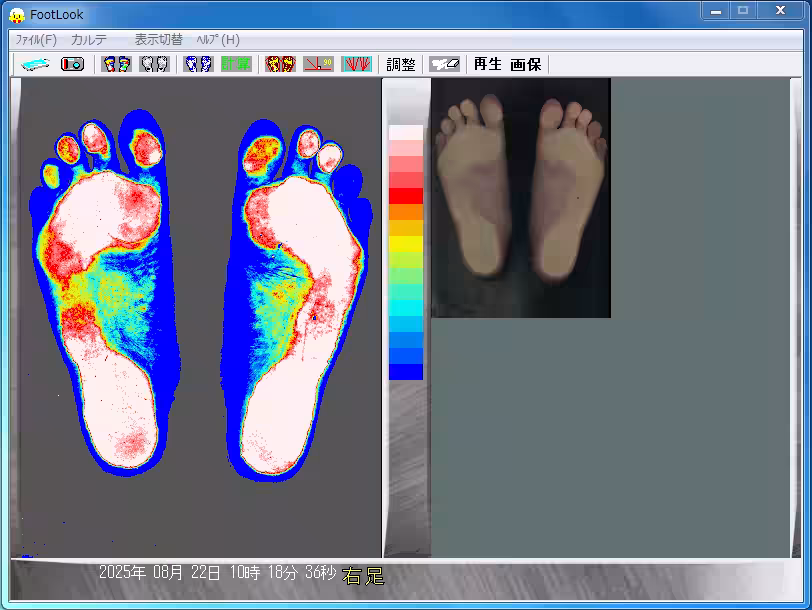Select the gray footprint outline view icon
The width and height of the screenshot is (812, 610).
pos(153,64)
